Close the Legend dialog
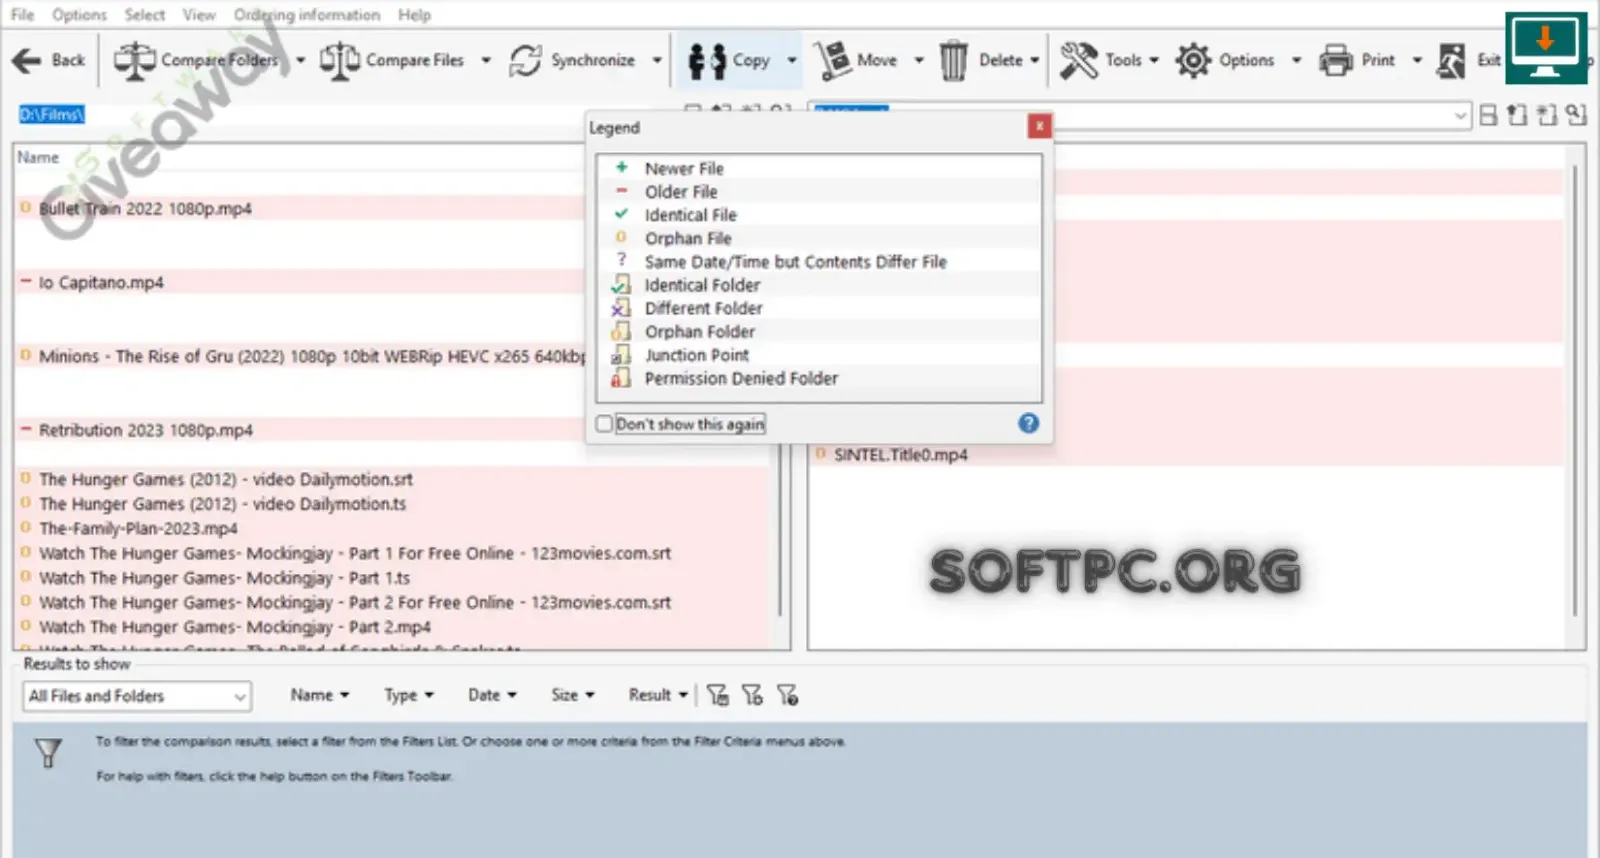 coord(1039,126)
